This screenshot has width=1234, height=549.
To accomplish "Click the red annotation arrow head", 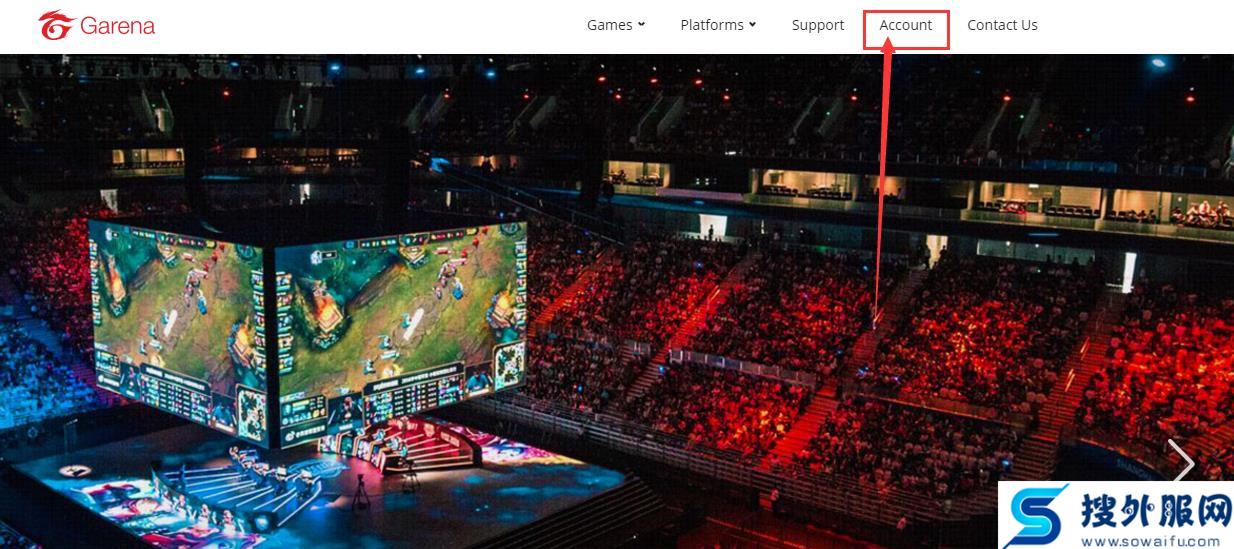I will [888, 54].
